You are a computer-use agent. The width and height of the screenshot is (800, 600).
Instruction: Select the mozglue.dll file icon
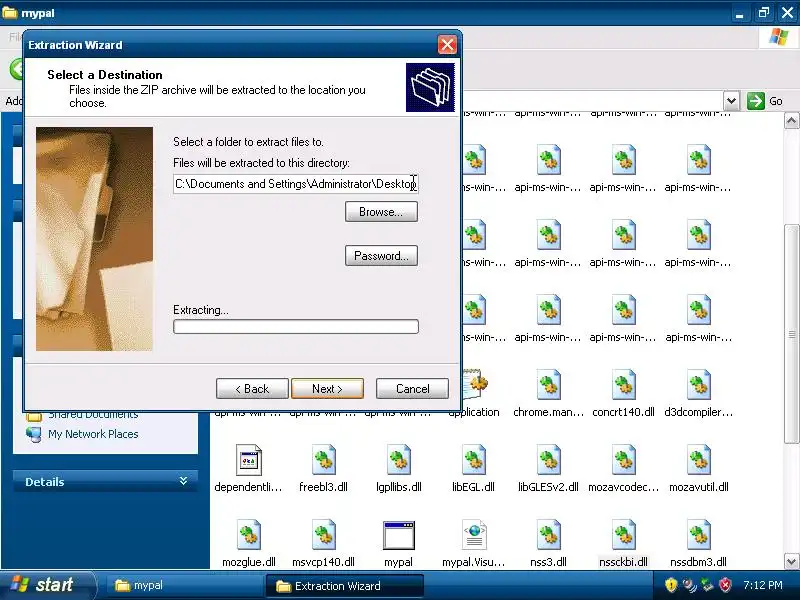point(248,535)
